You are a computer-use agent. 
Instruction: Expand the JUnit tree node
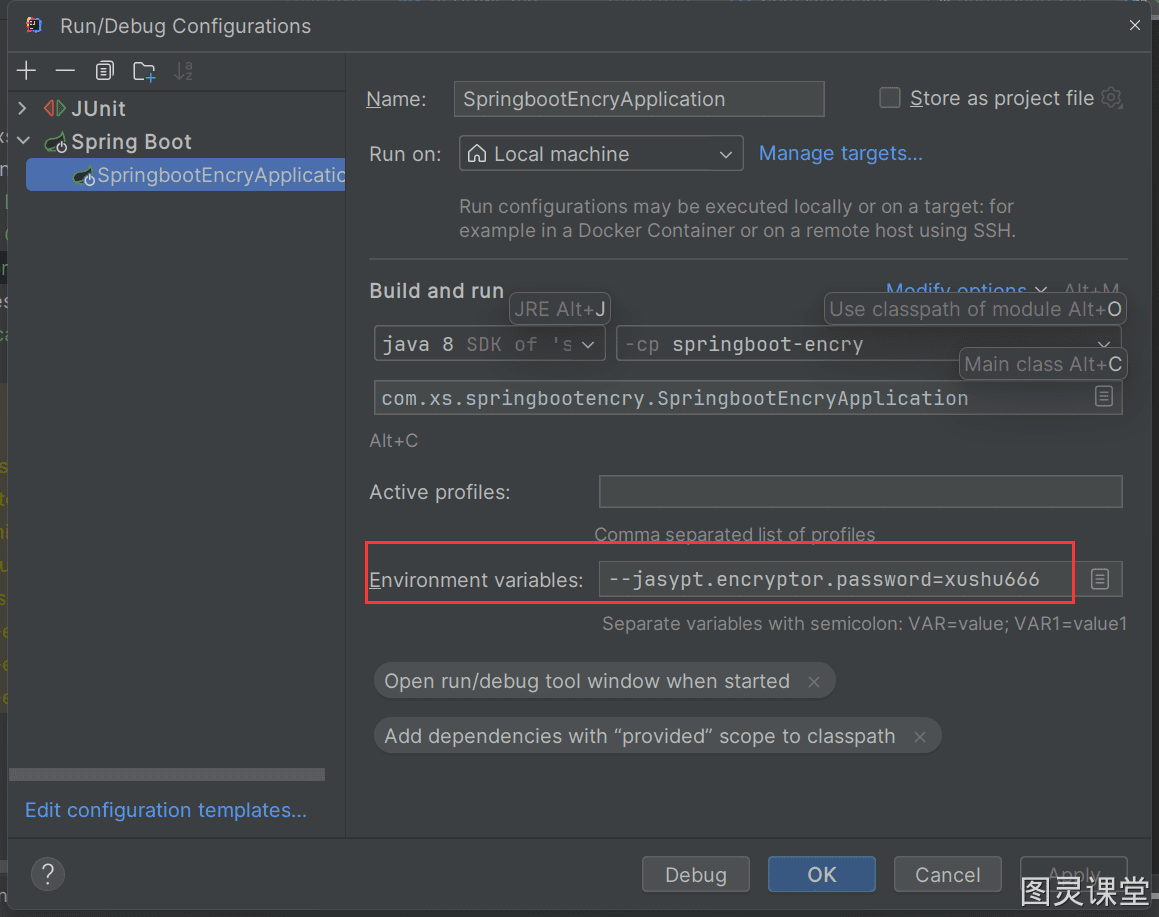pyautogui.click(x=22, y=109)
